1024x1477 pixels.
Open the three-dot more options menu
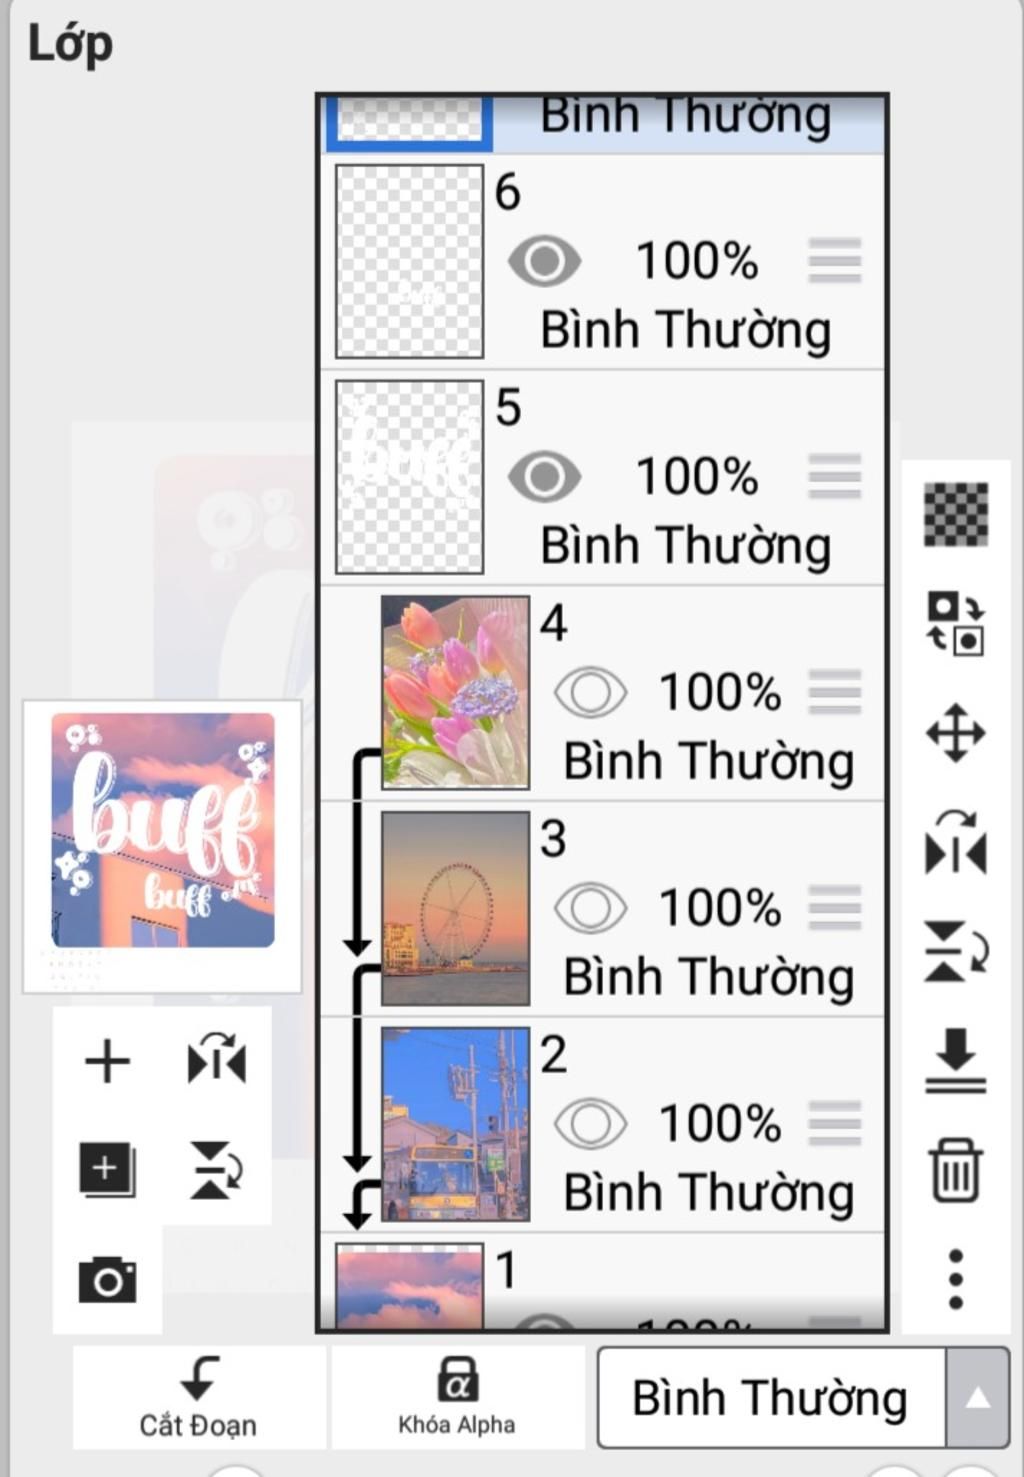click(x=955, y=1279)
